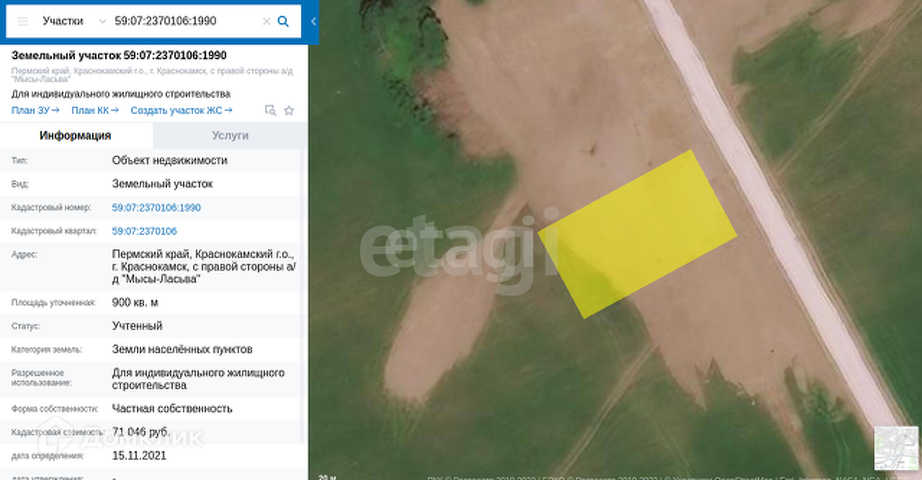Select the Земли населённых пунктов value
922x480 pixels.
click(x=182, y=349)
